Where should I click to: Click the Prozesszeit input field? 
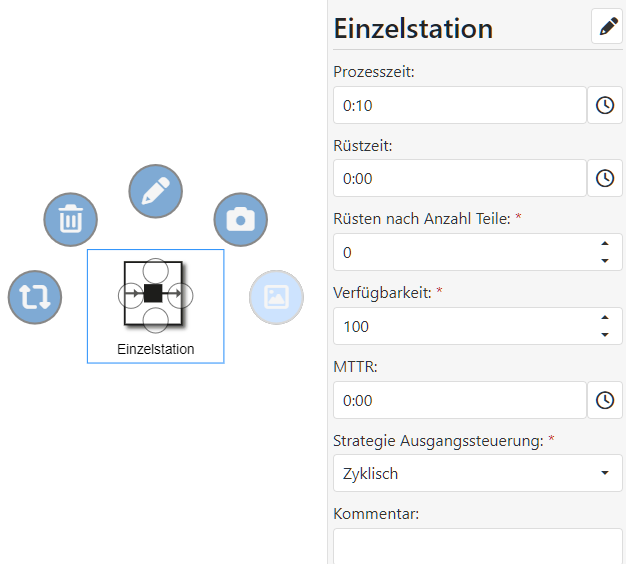click(x=460, y=105)
